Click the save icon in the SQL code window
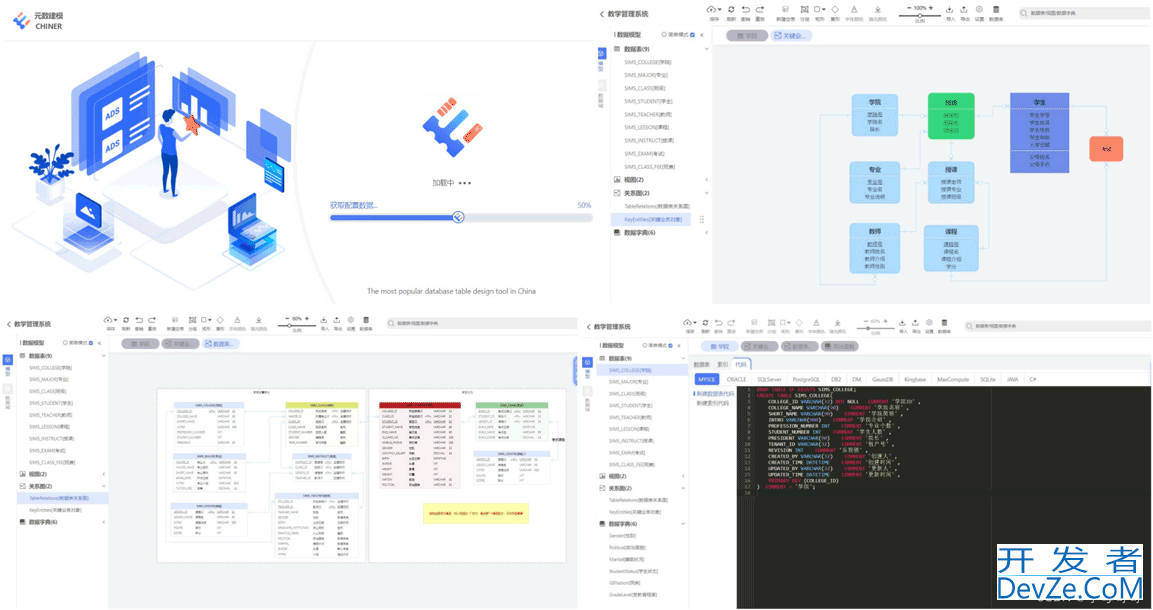1153x610 pixels. (x=688, y=323)
